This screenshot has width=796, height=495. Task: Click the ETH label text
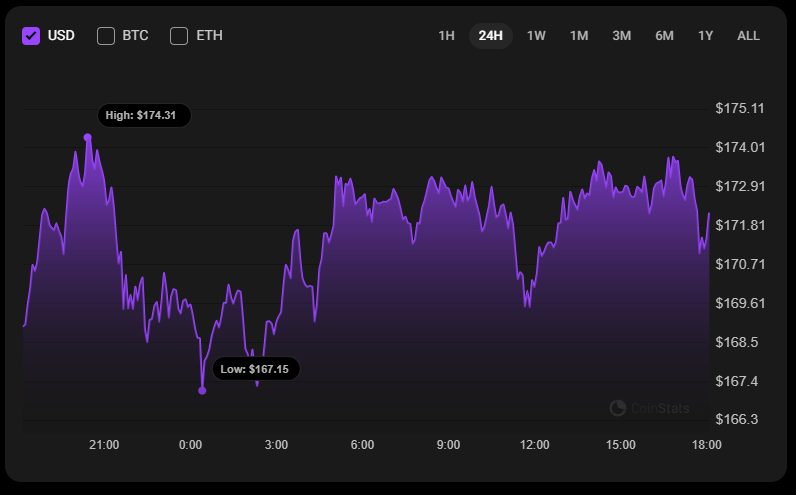pos(209,36)
